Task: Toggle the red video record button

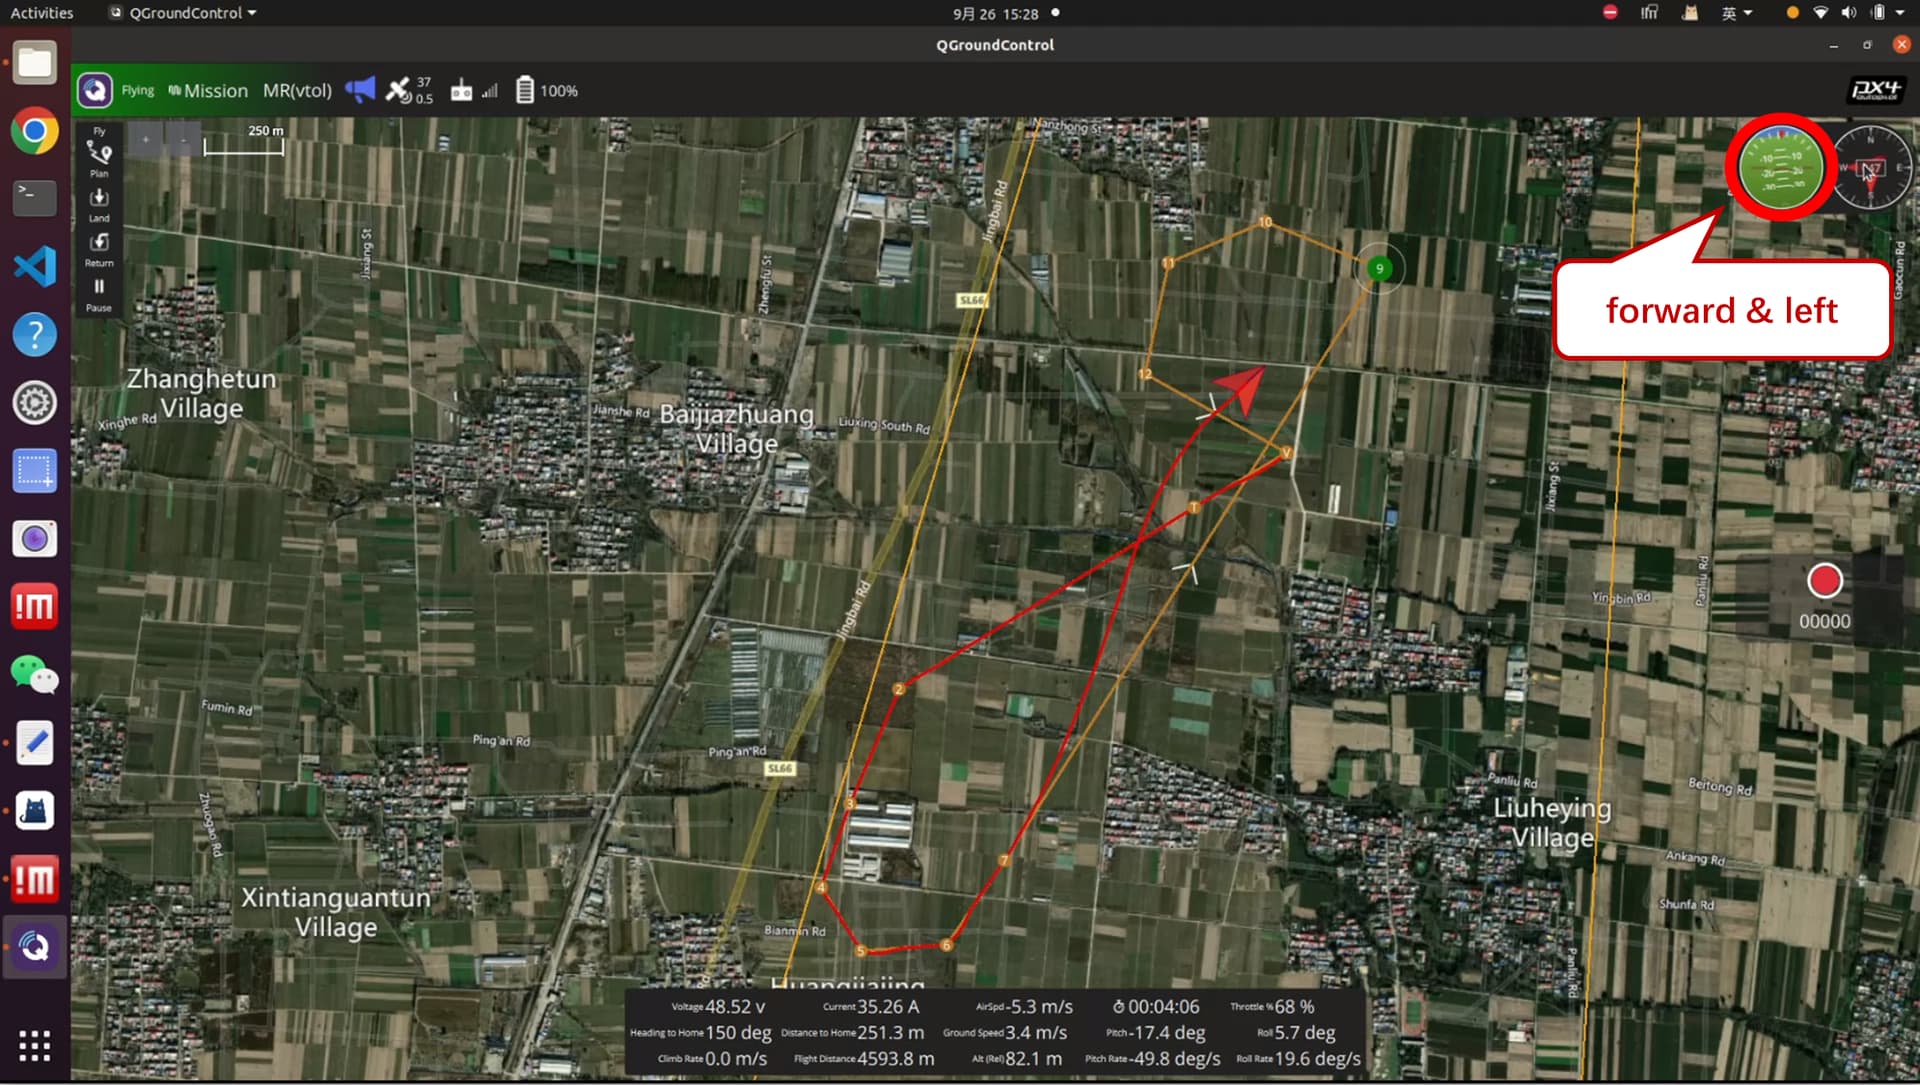Action: [1824, 581]
